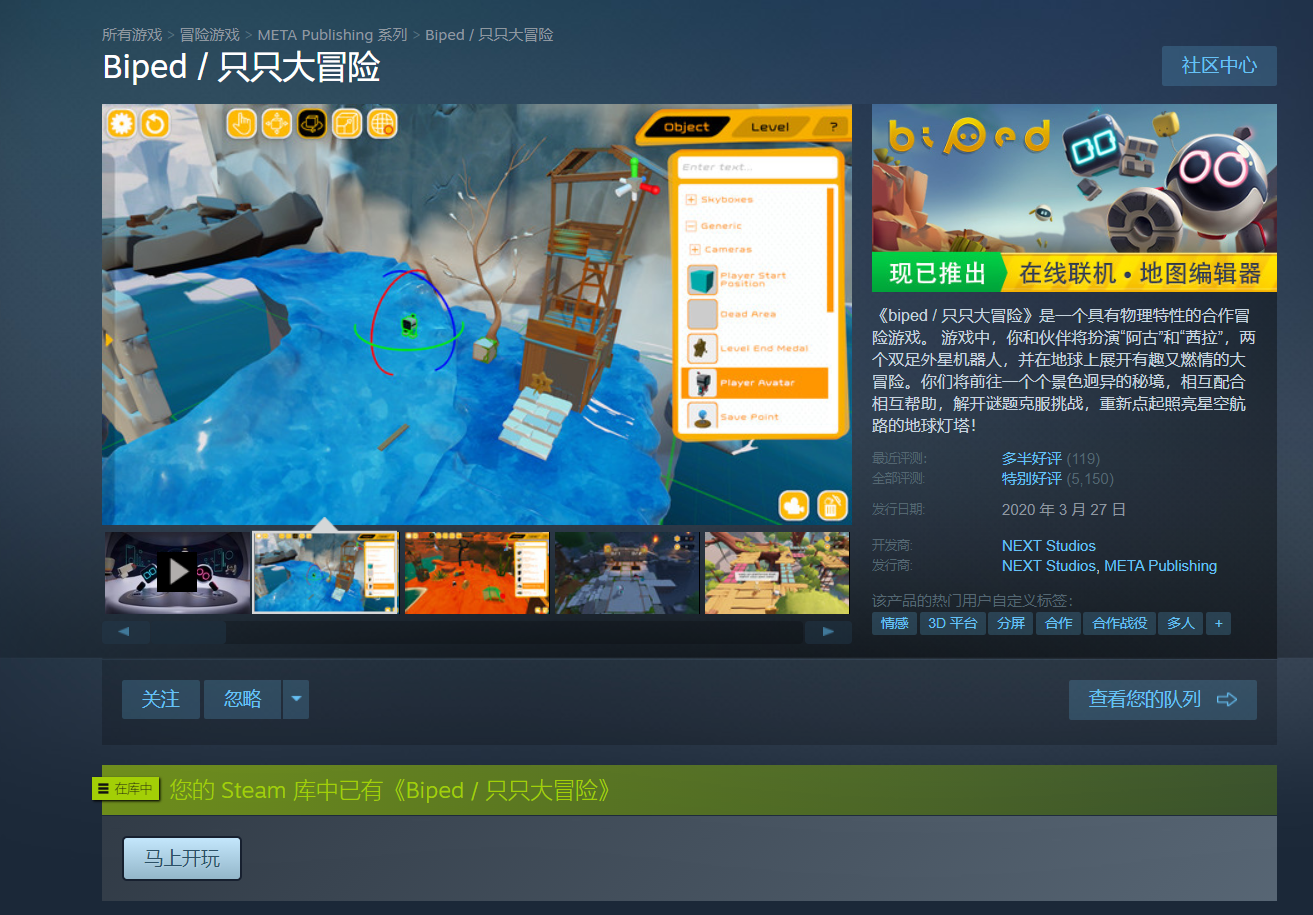Select the 合作战役 tag
The image size is (1313, 915).
click(1120, 623)
